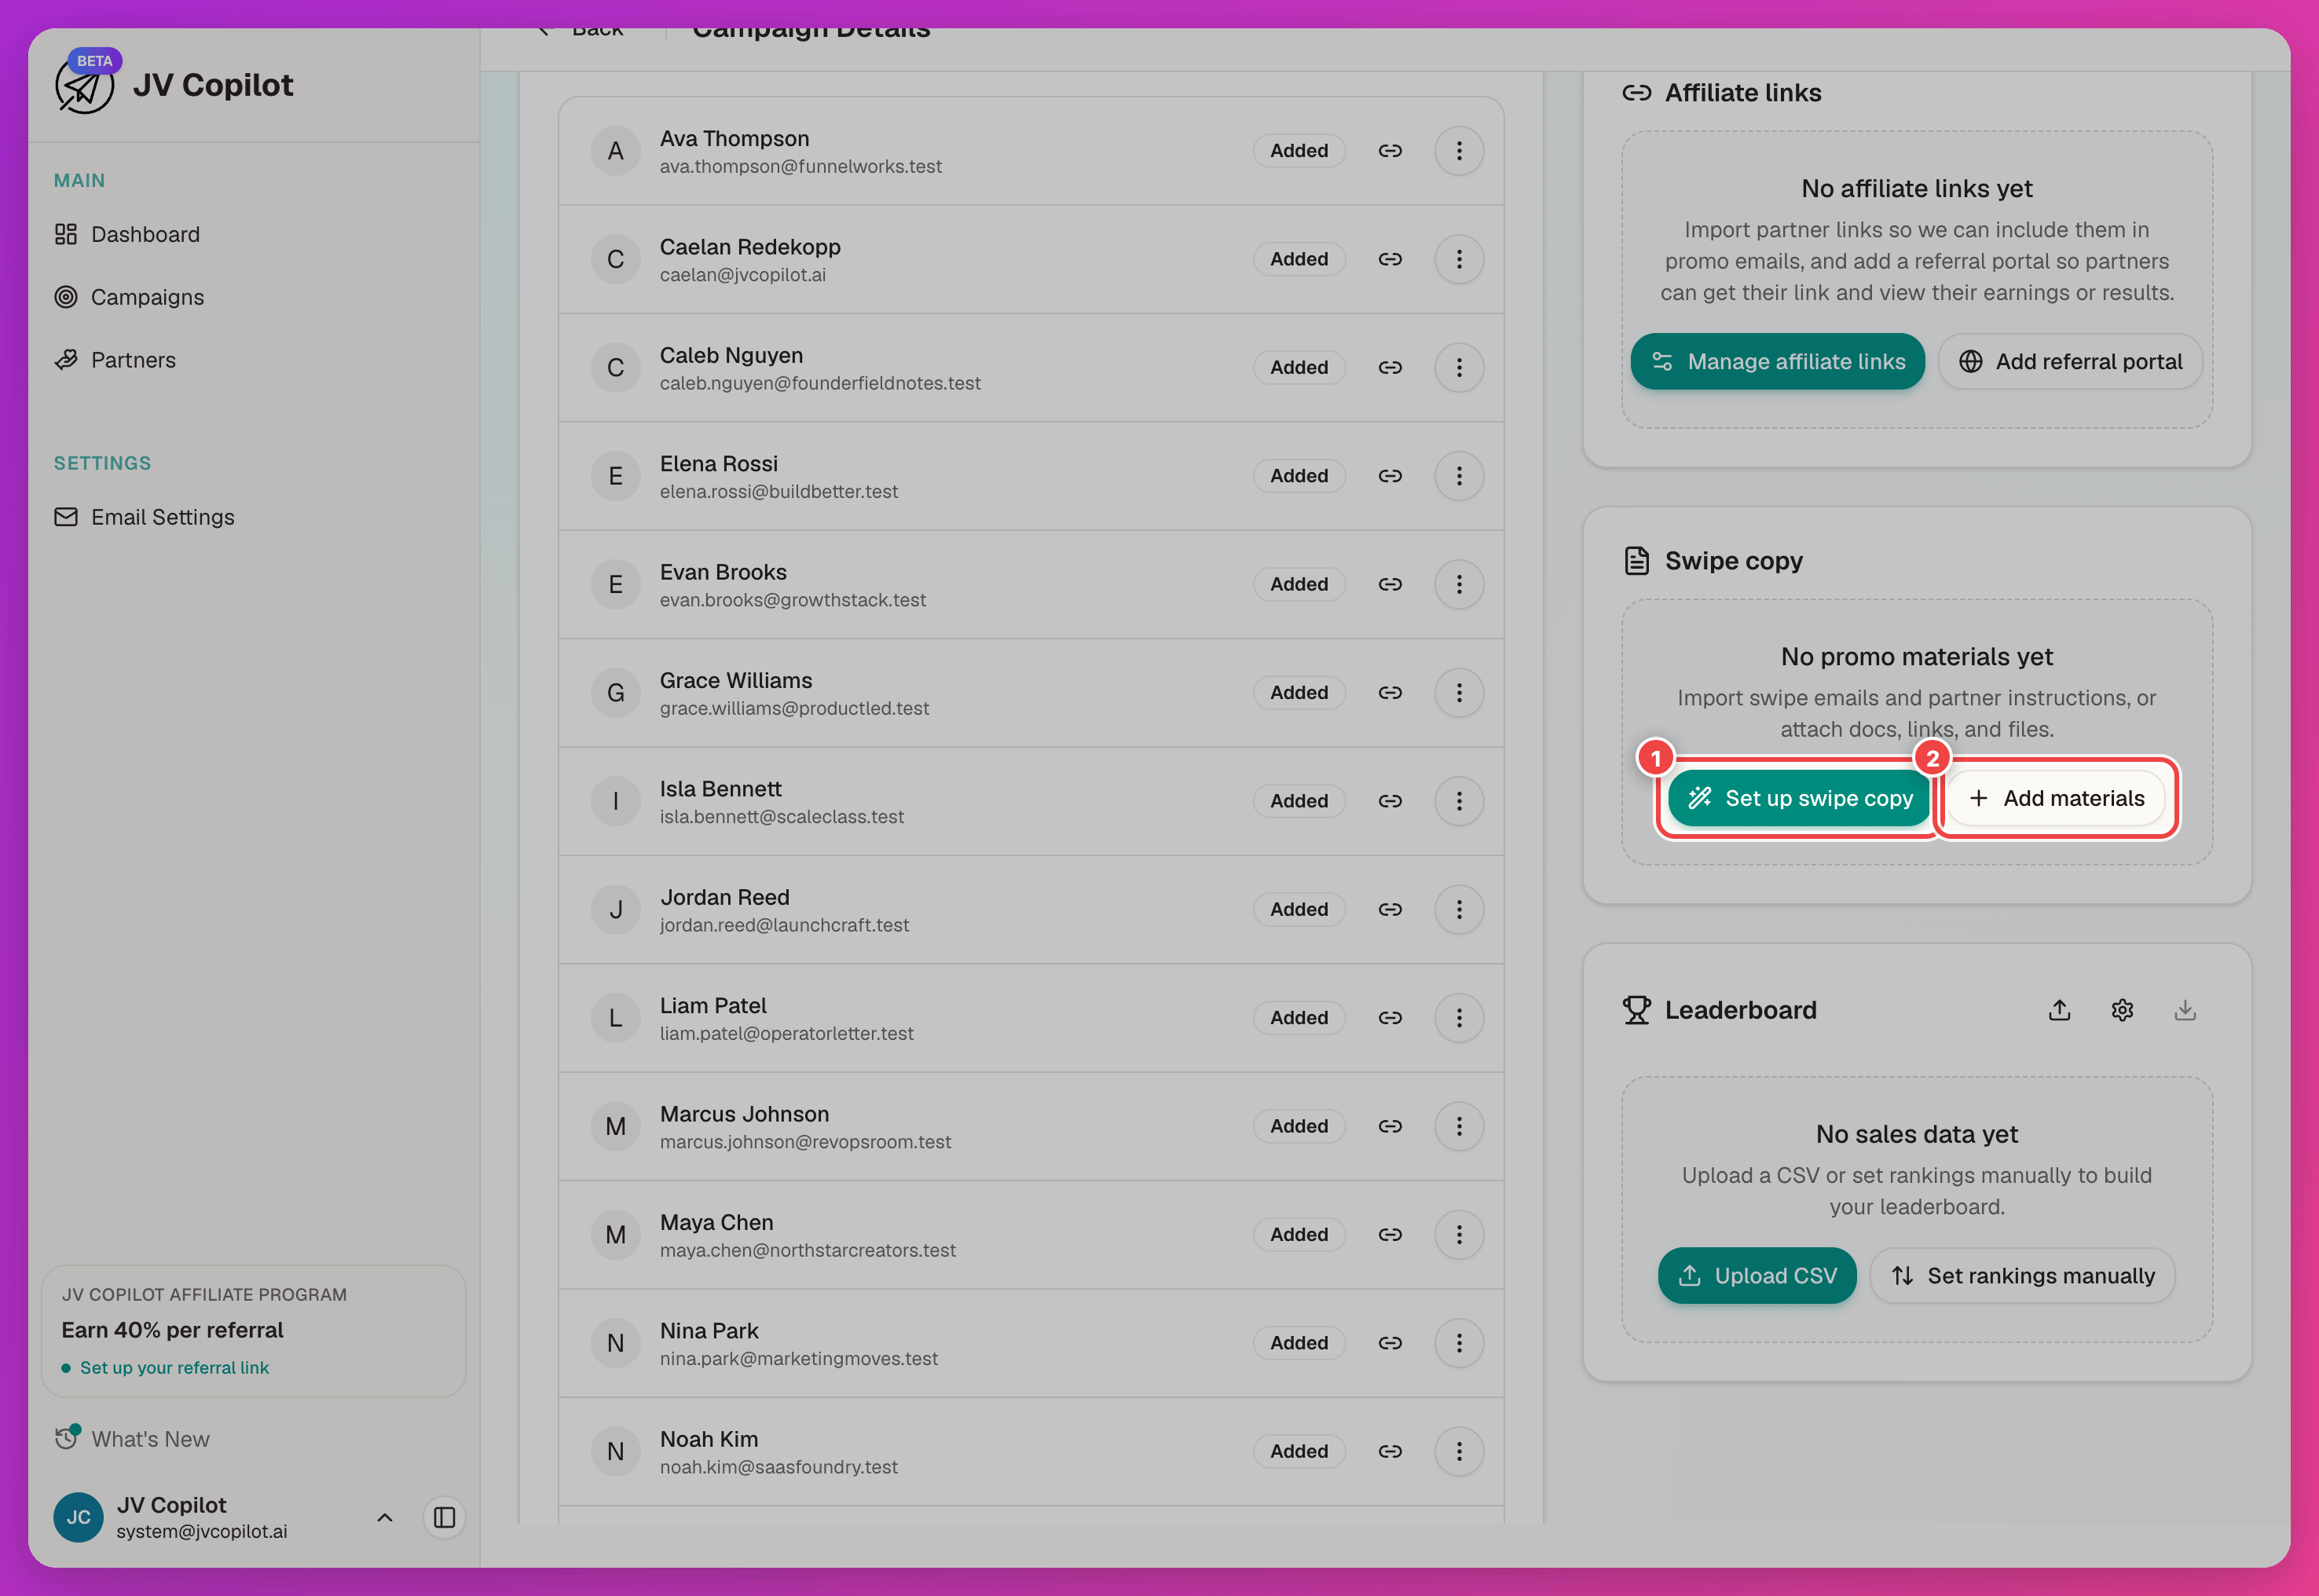Image resolution: width=2319 pixels, height=1596 pixels.
Task: Click Added badge for Noah Kim
Action: (x=1299, y=1452)
